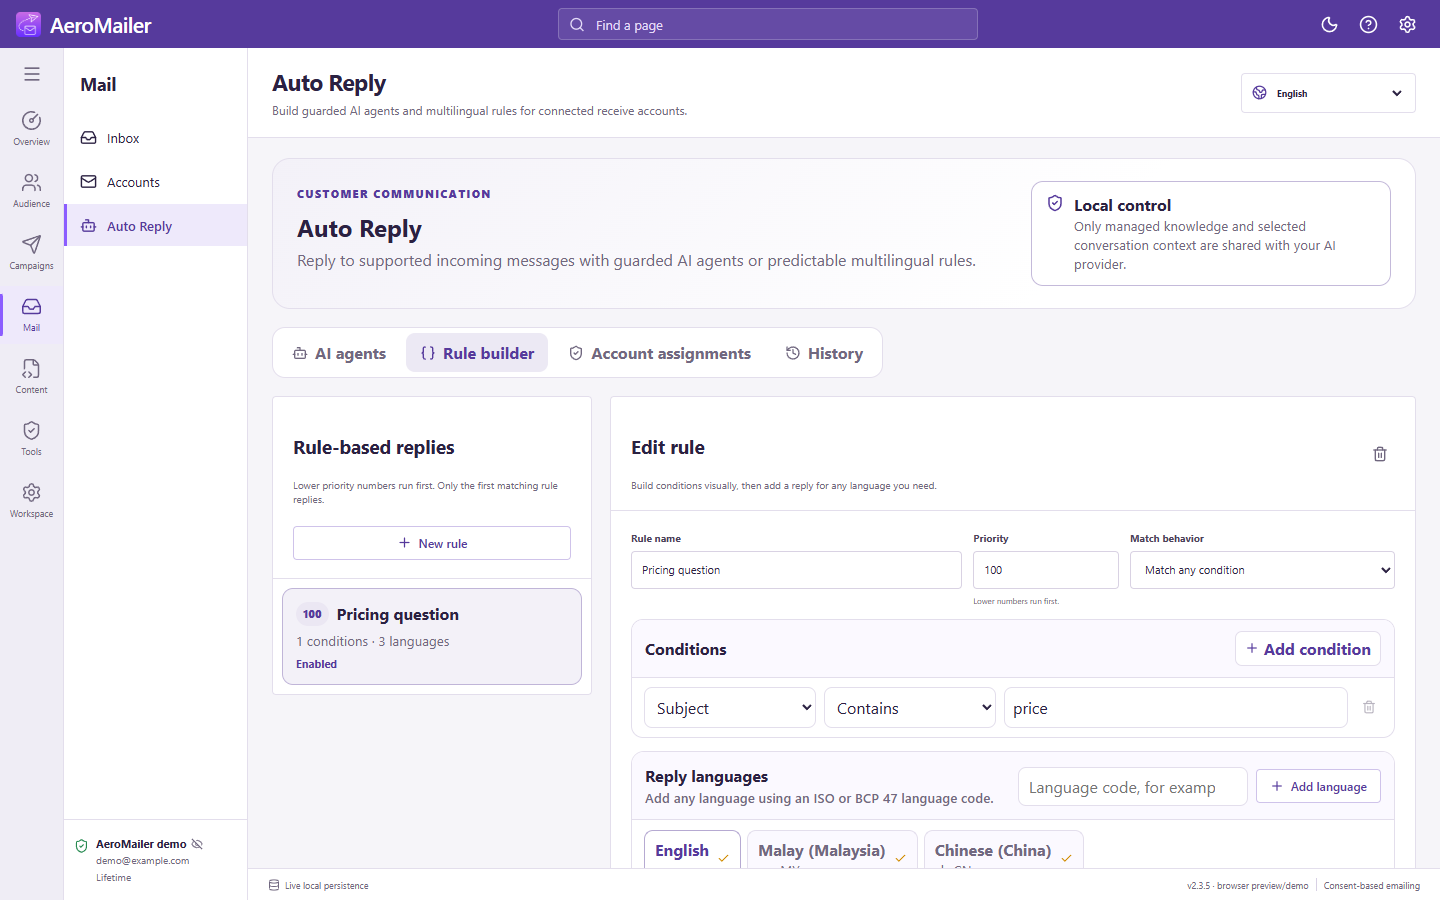Click the Add condition button
1440x900 pixels.
[1308, 649]
